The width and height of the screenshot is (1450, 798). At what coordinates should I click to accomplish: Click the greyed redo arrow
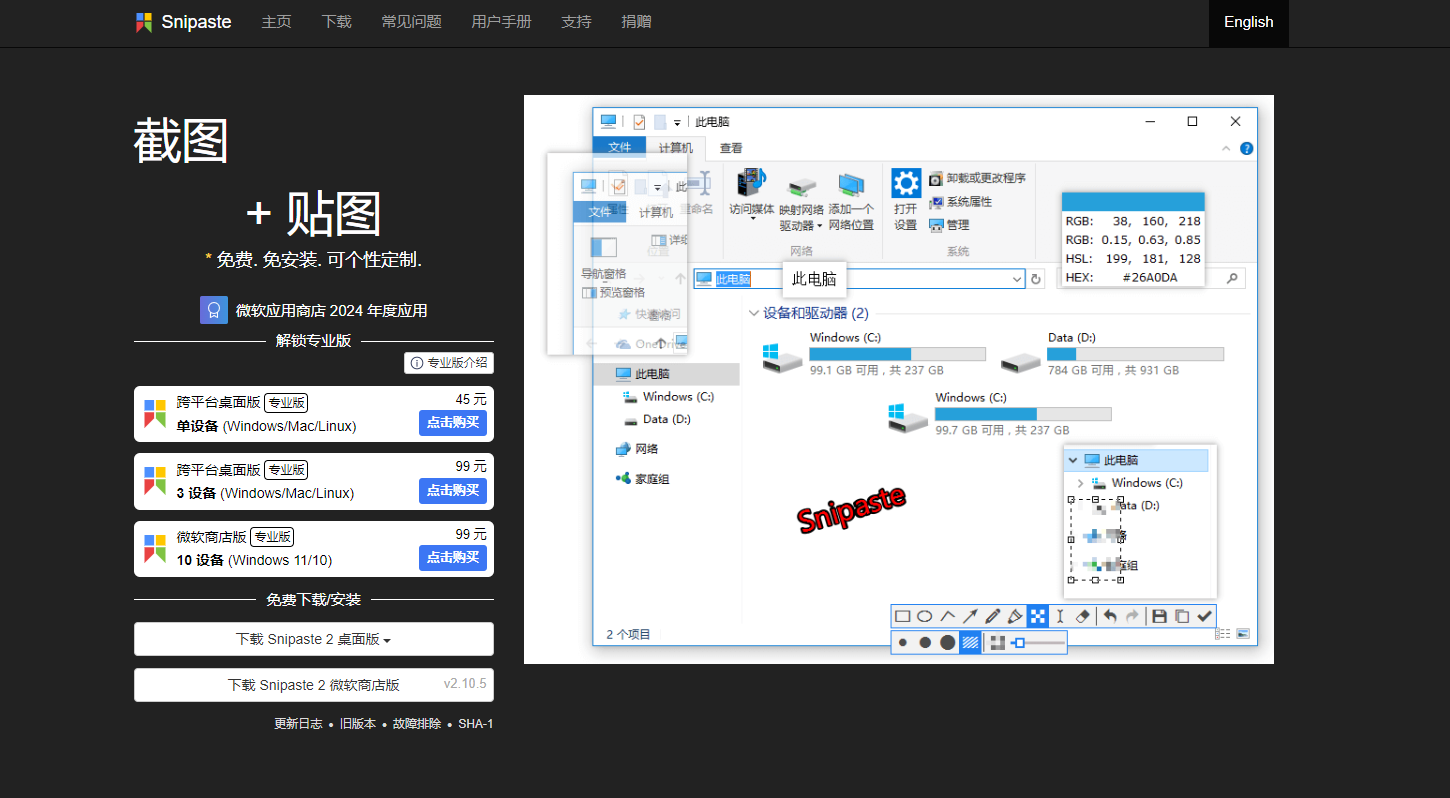[x=1132, y=616]
